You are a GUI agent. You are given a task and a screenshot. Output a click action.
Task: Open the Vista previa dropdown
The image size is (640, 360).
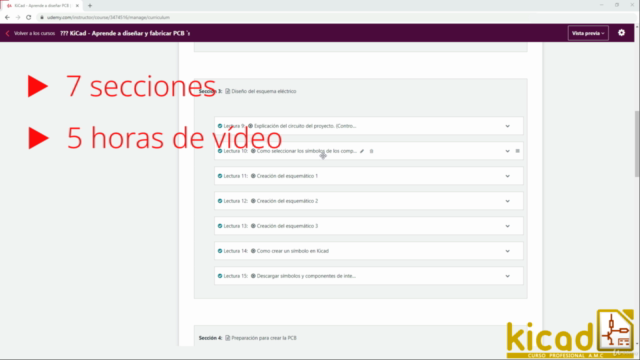tap(588, 33)
